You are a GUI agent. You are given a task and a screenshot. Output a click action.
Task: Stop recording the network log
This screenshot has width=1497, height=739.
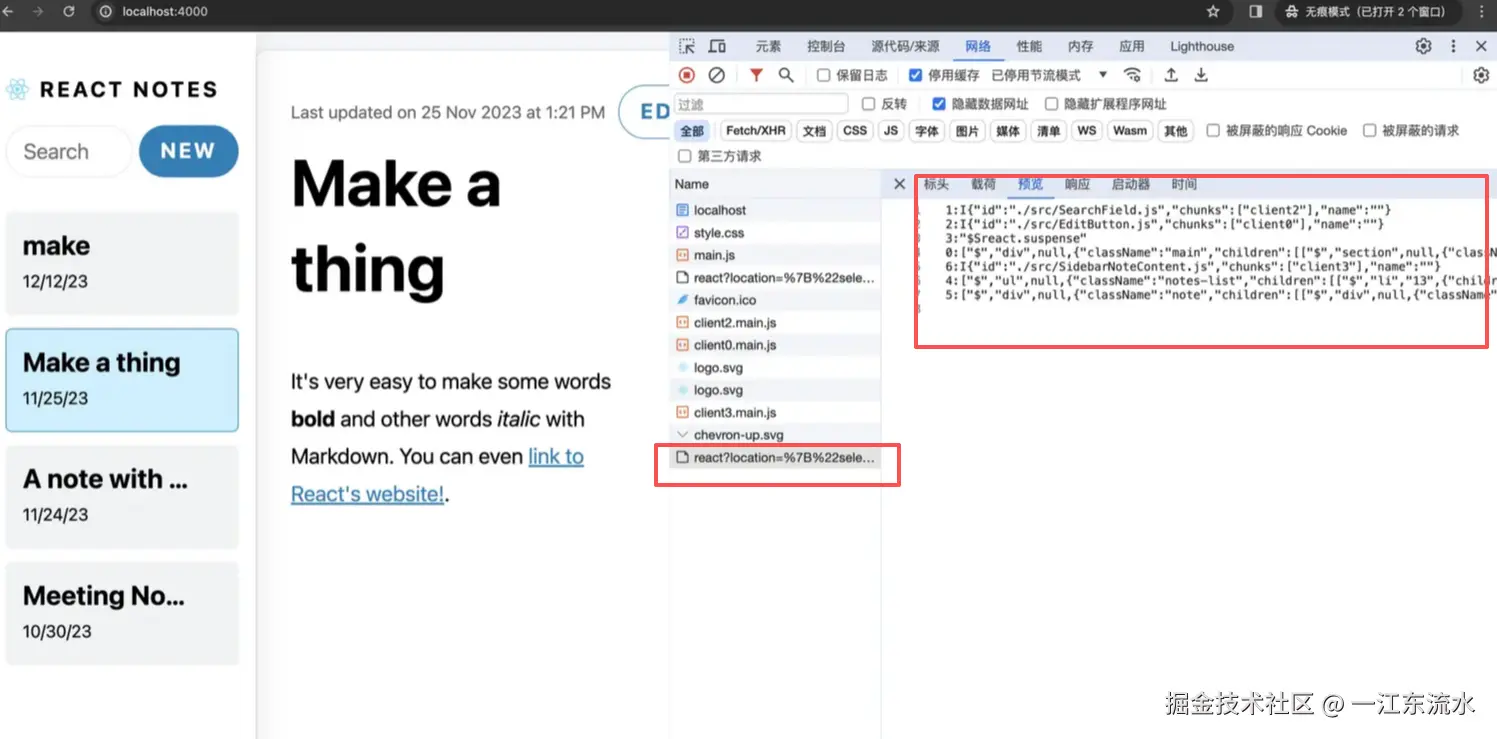coord(687,75)
